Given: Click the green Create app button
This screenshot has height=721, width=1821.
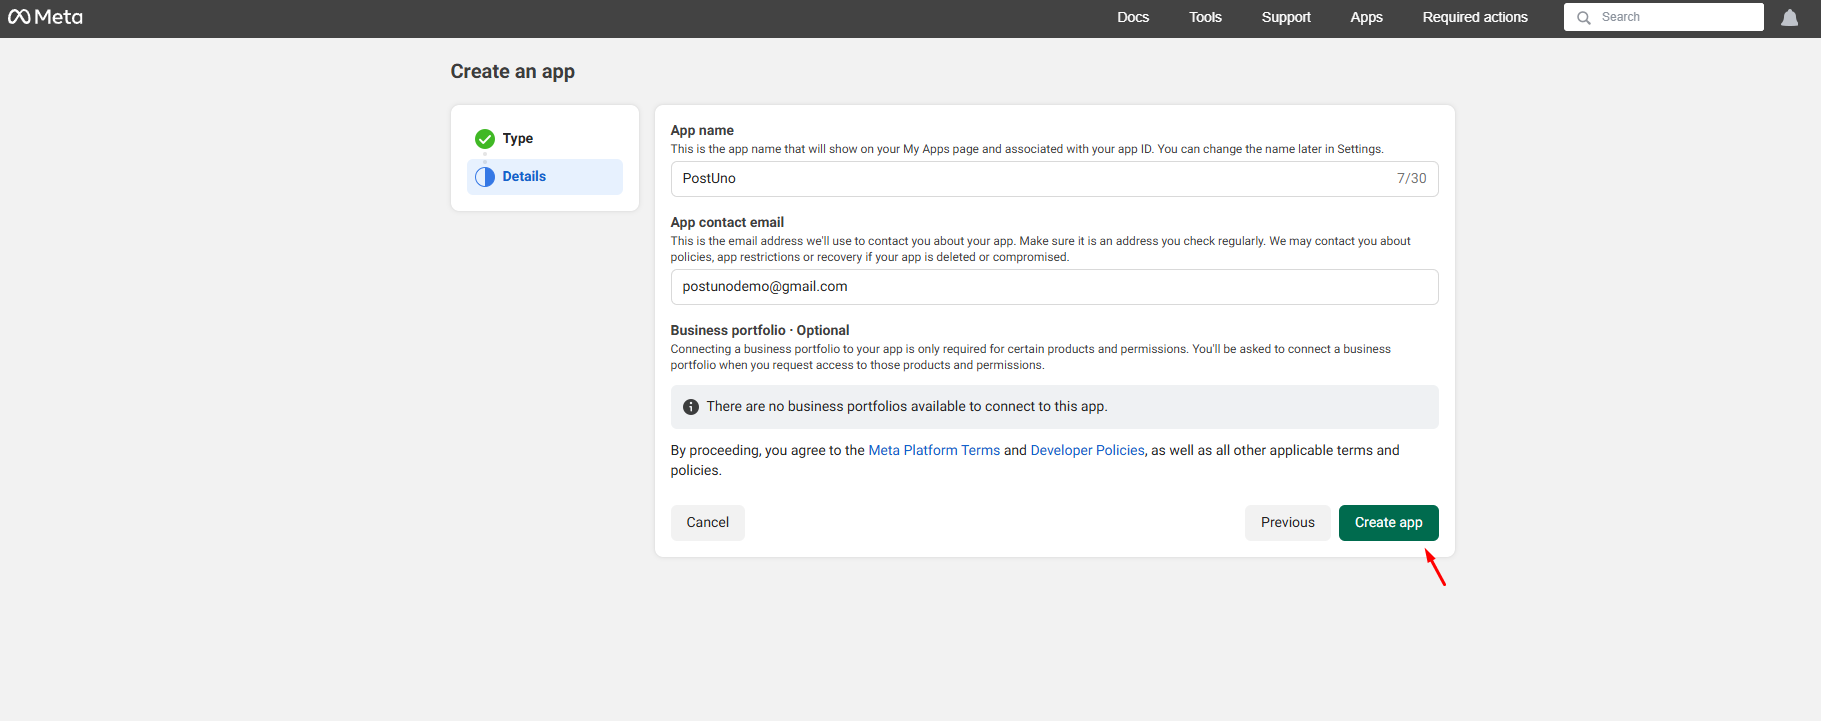Looking at the screenshot, I should [1388, 523].
